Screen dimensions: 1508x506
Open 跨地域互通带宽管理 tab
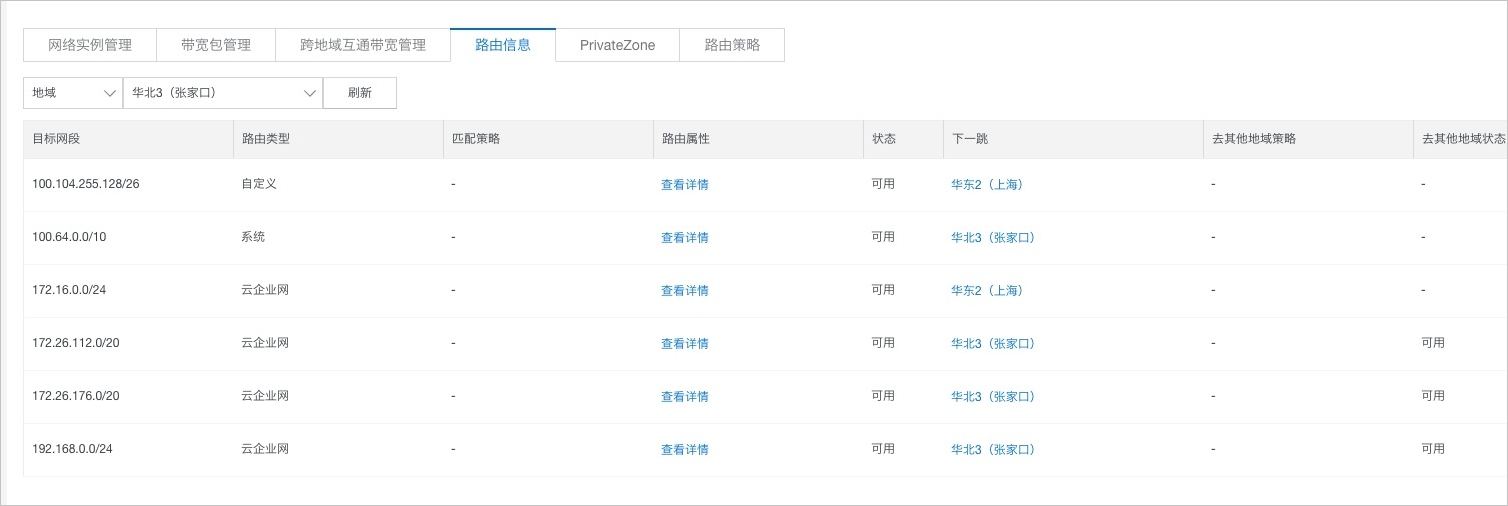(363, 45)
